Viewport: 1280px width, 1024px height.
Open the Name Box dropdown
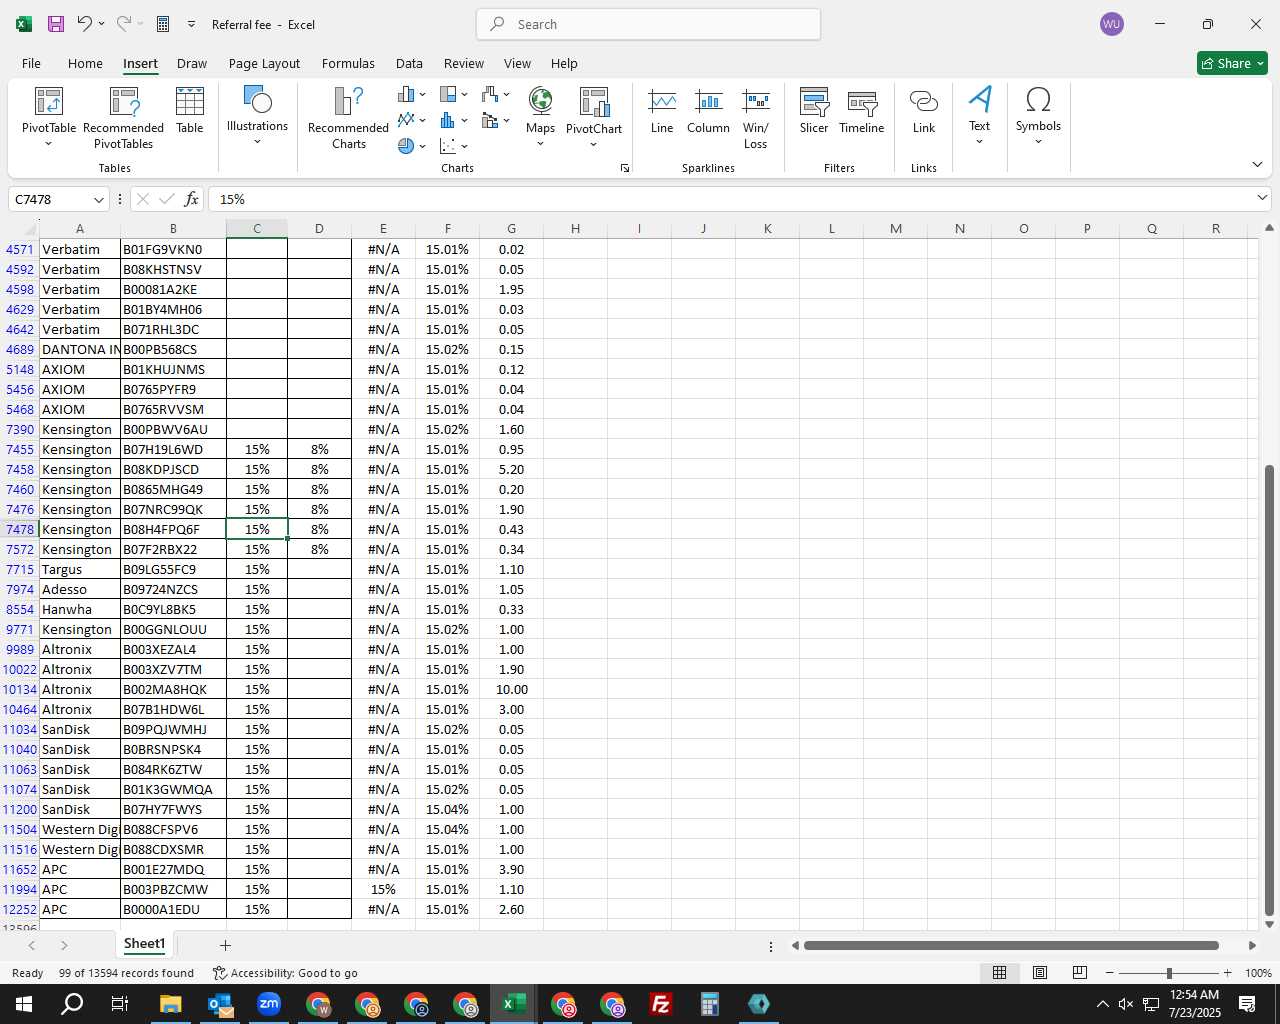98,200
